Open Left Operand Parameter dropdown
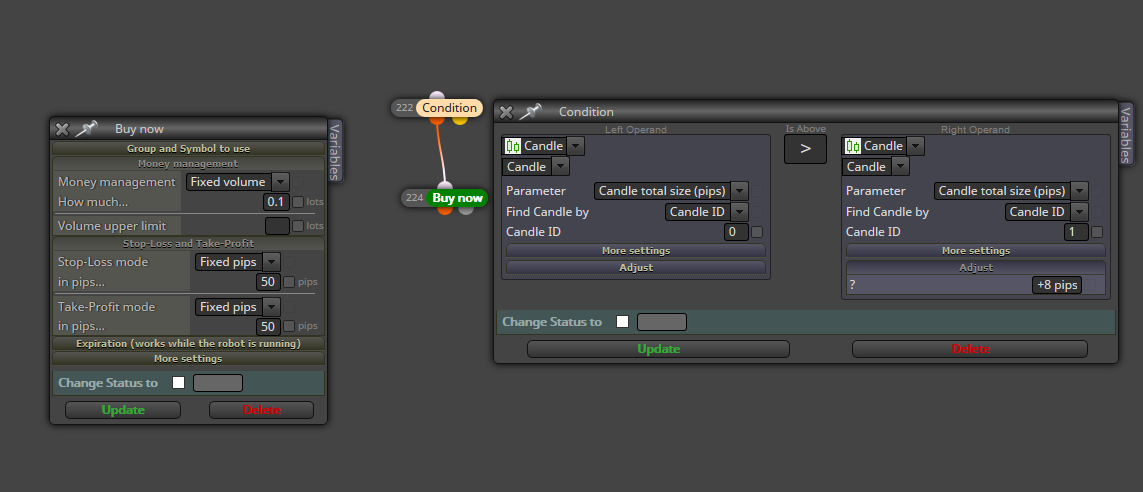Image resolution: width=1143 pixels, height=492 pixels. [671, 191]
